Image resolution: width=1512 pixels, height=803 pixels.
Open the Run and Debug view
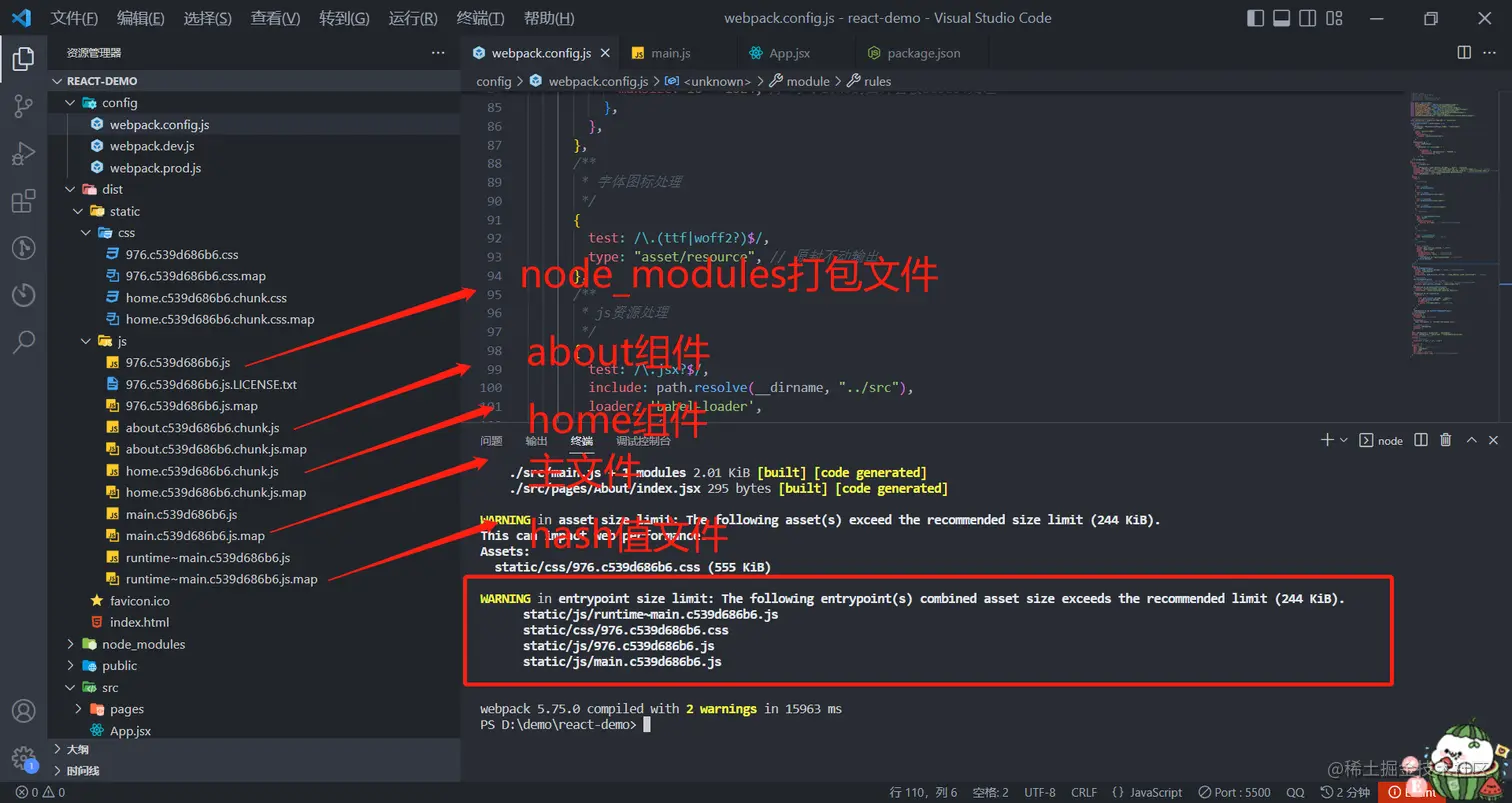pos(23,155)
